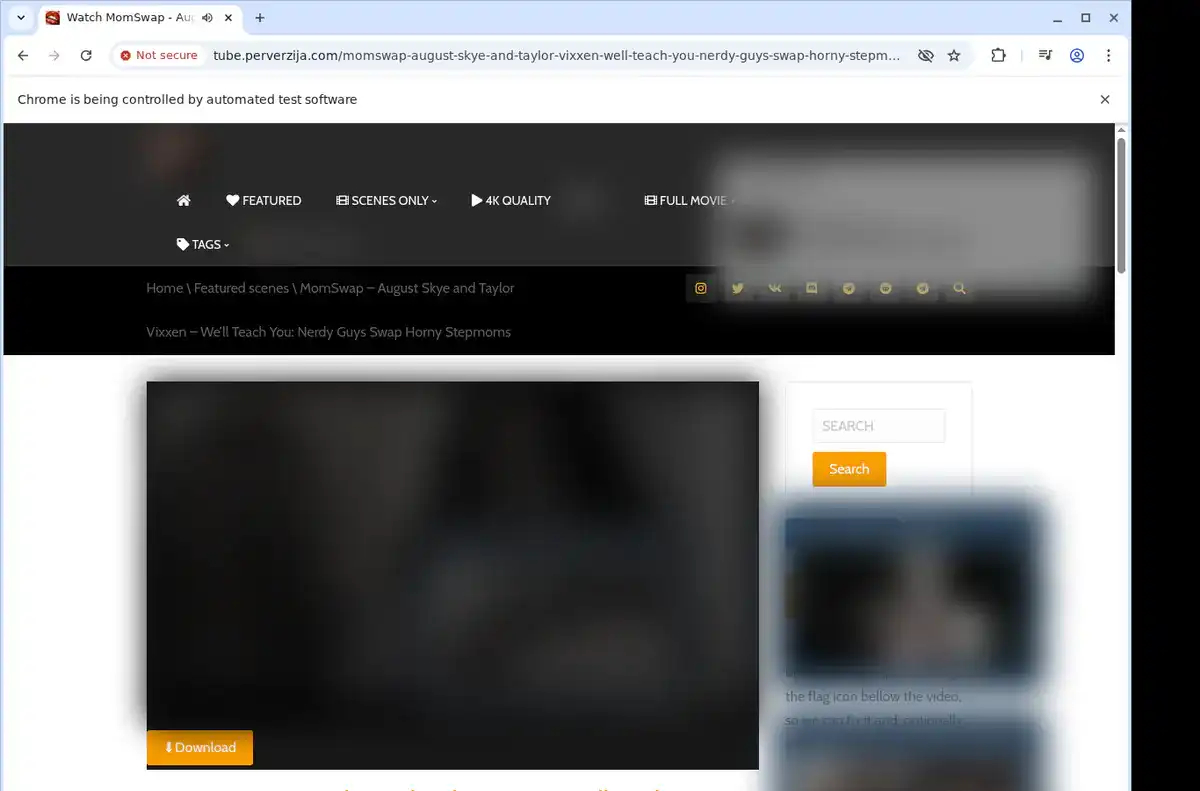Open a new browser tab
1200x791 pixels.
click(x=260, y=18)
